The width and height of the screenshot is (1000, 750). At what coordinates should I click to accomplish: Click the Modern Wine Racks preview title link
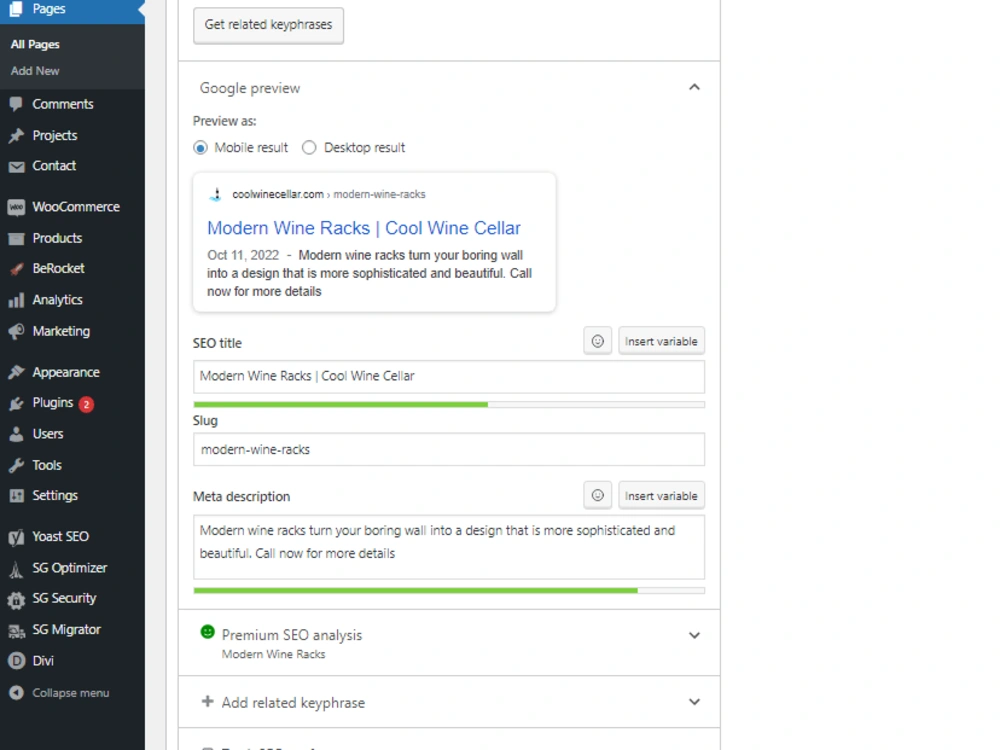tap(364, 228)
